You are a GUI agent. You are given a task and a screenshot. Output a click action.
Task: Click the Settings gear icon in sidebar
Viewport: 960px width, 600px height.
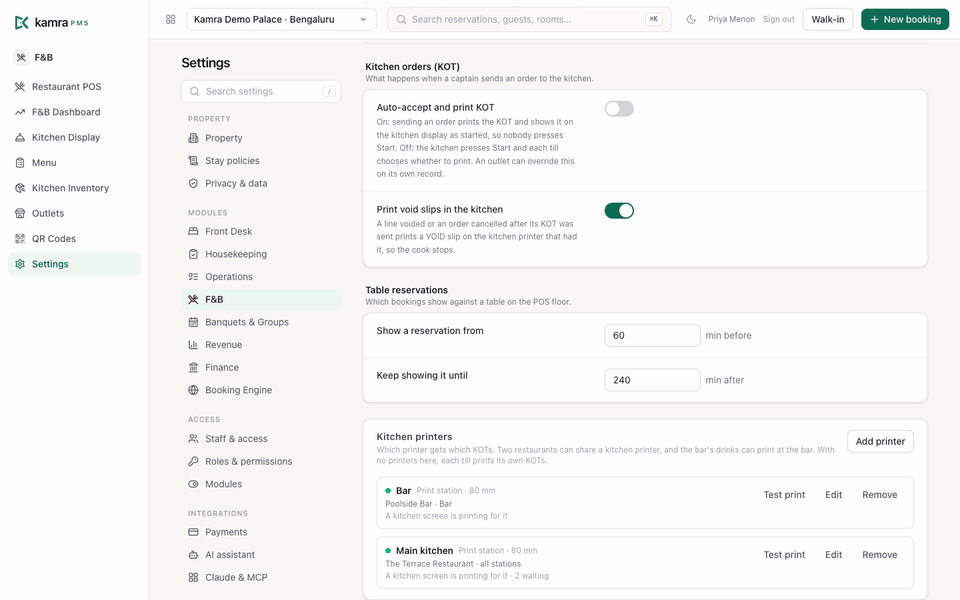(x=20, y=264)
